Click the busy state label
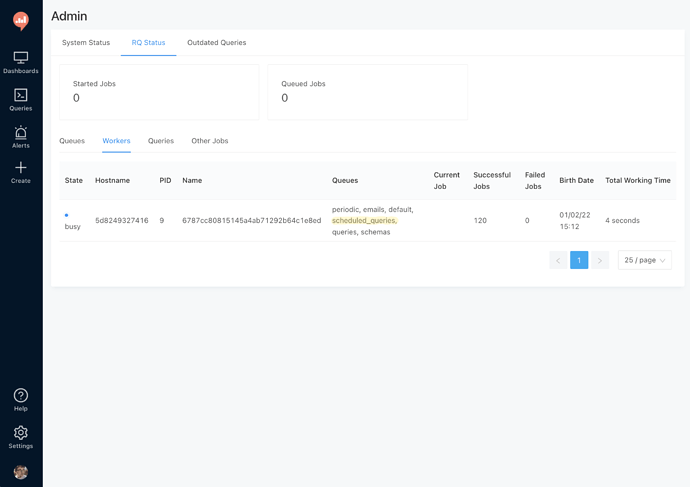 pos(73,227)
